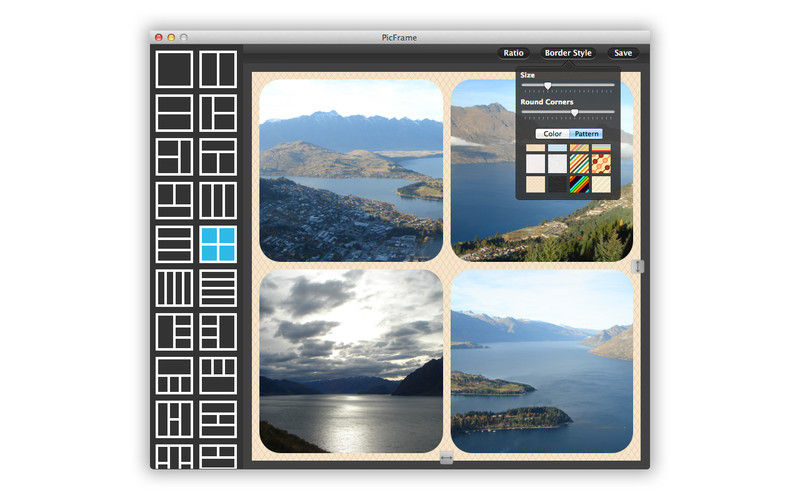
Task: Open the Ratio options
Action: (x=513, y=53)
